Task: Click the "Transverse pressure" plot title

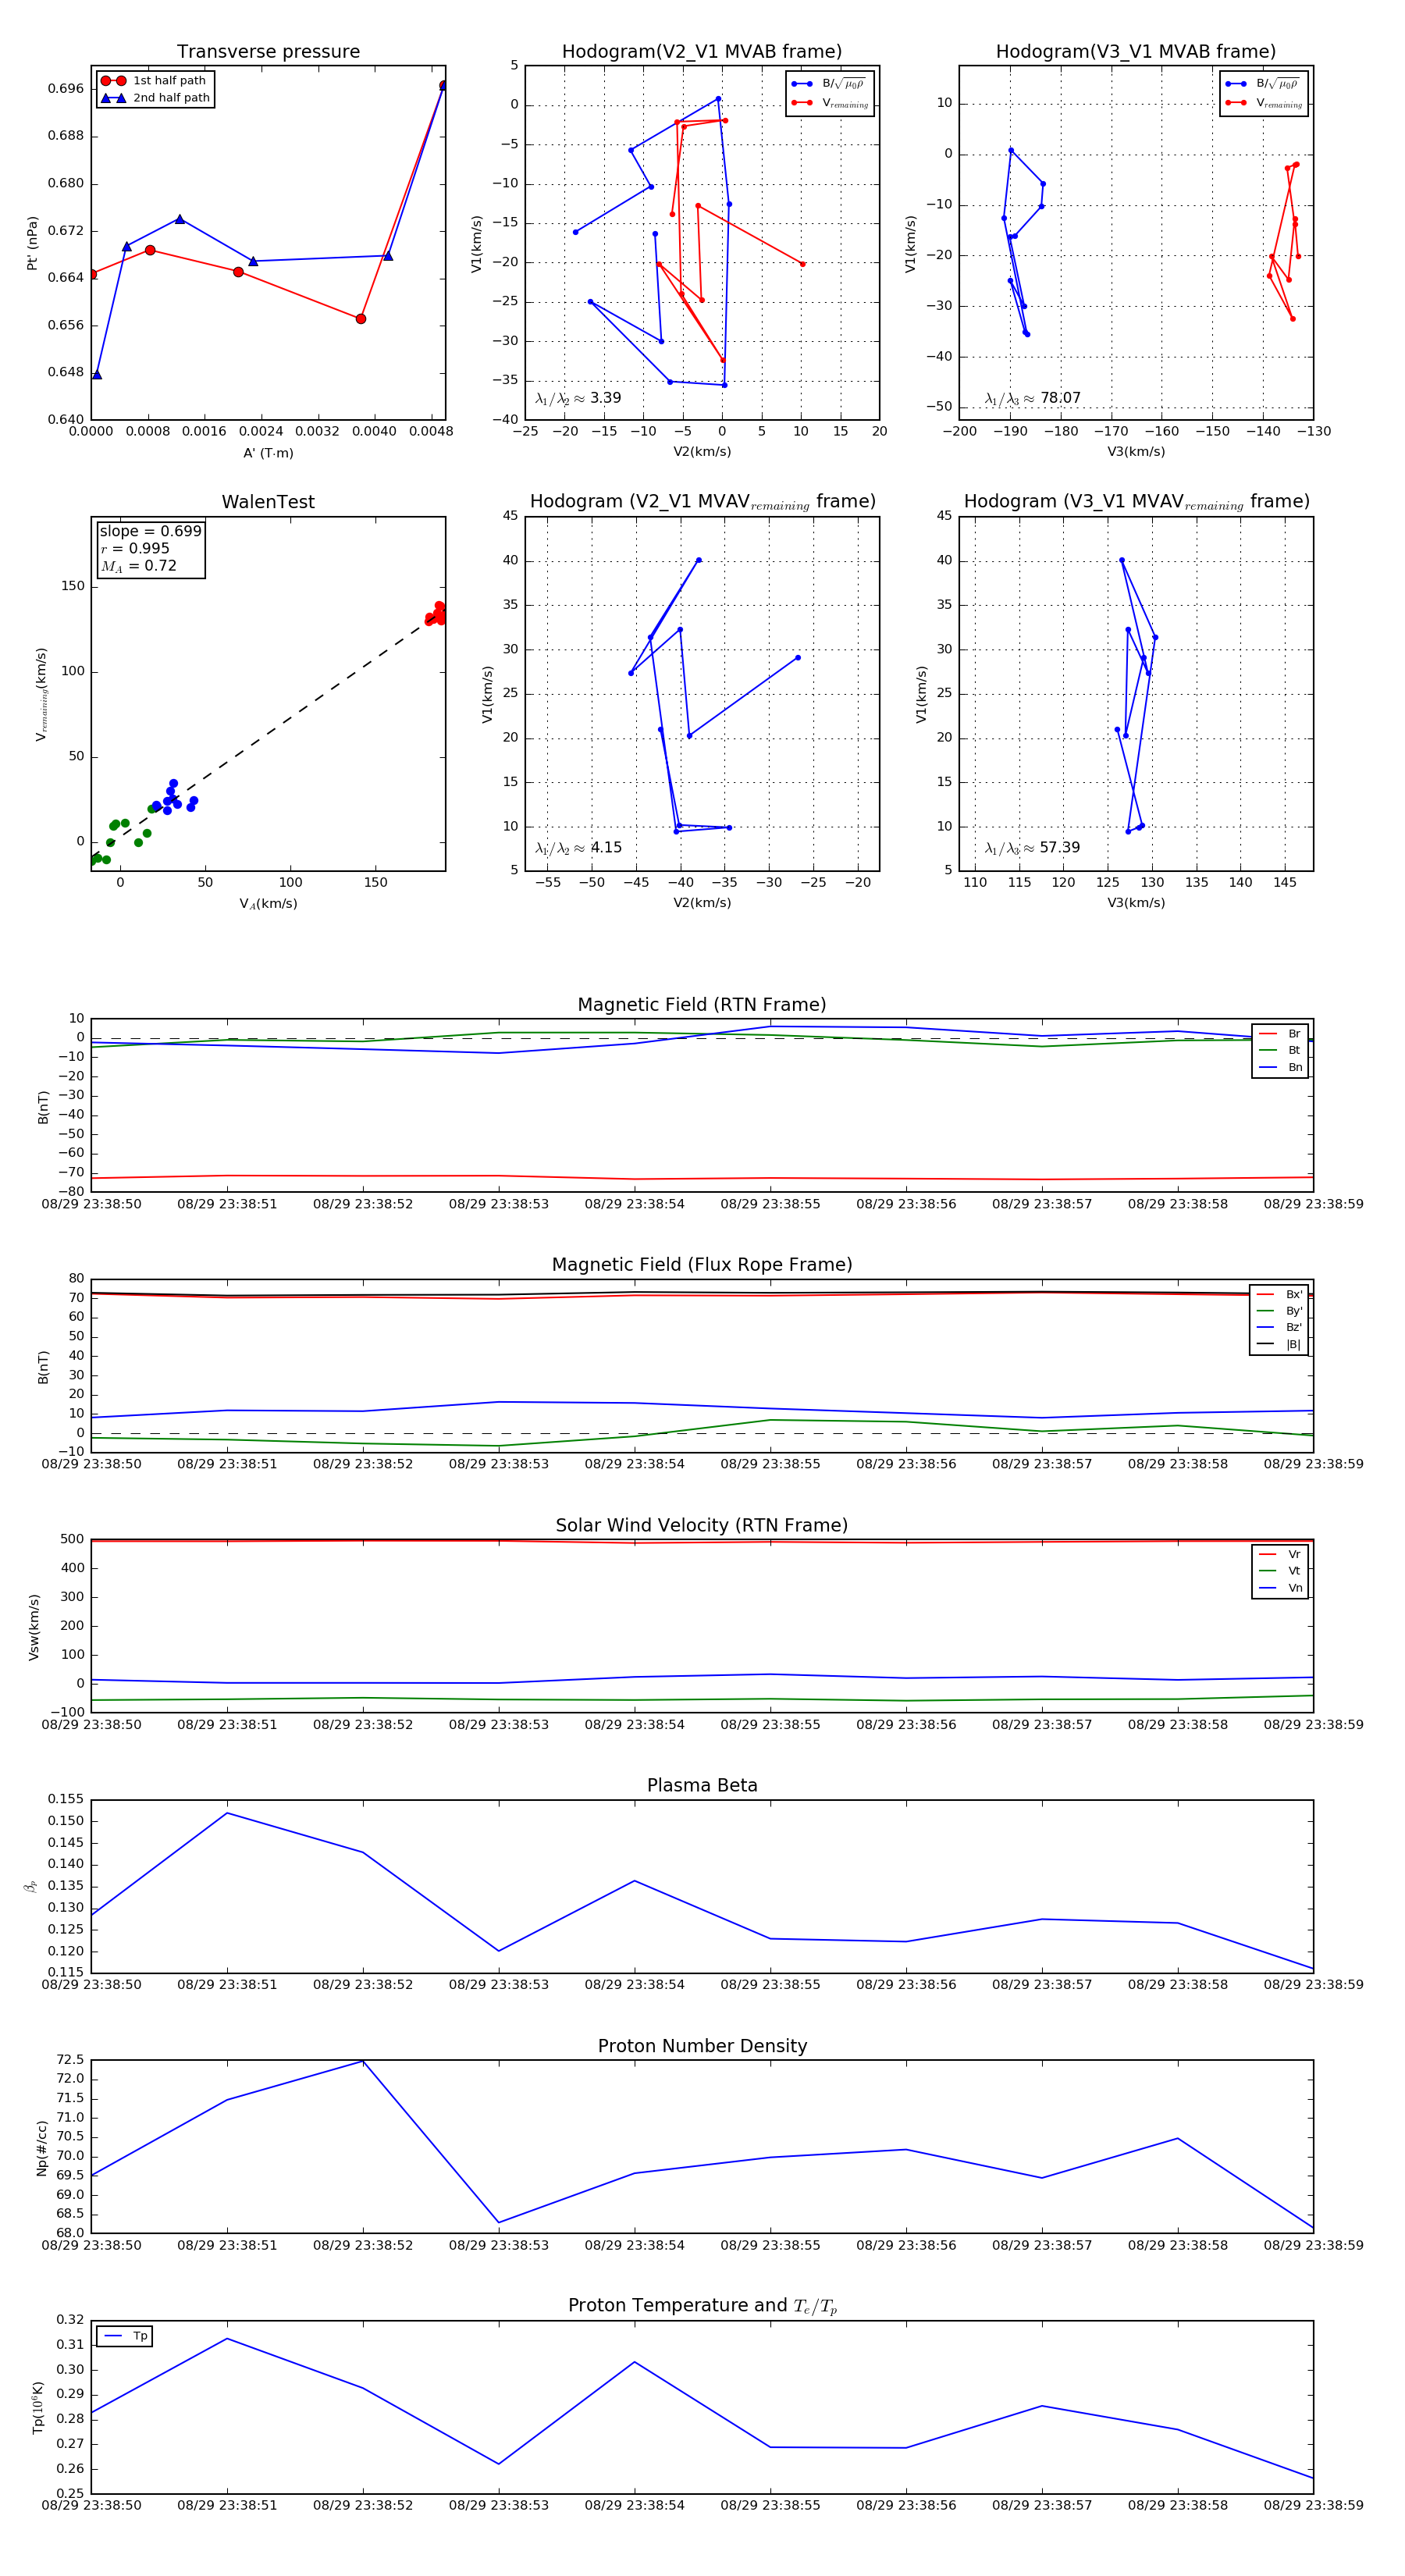Action: (268, 52)
